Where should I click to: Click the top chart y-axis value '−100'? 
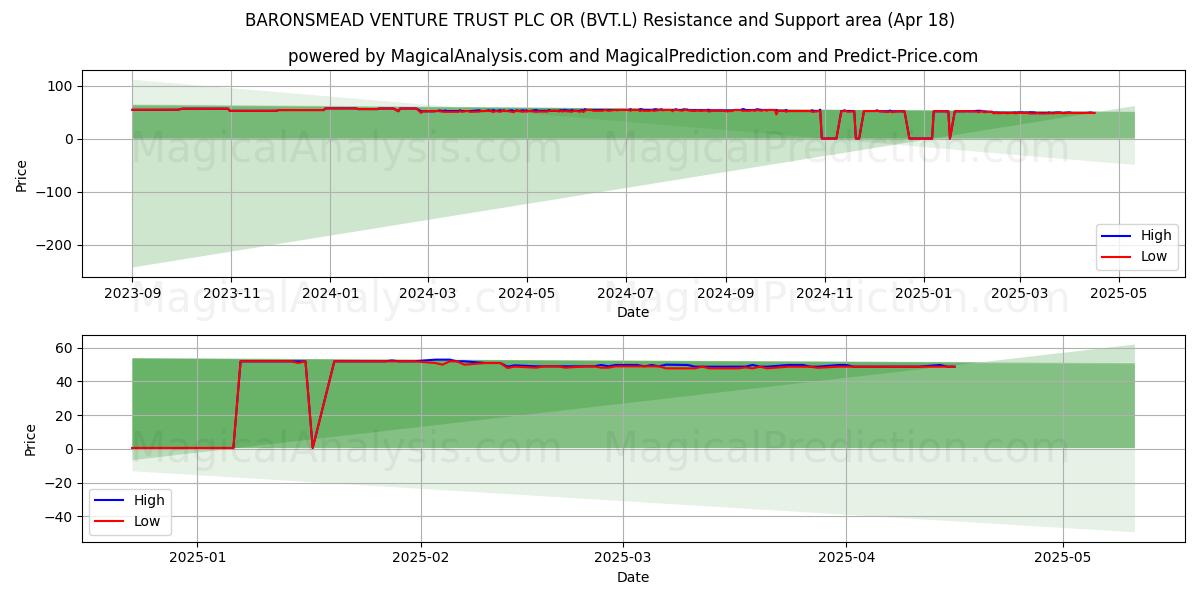pos(55,193)
